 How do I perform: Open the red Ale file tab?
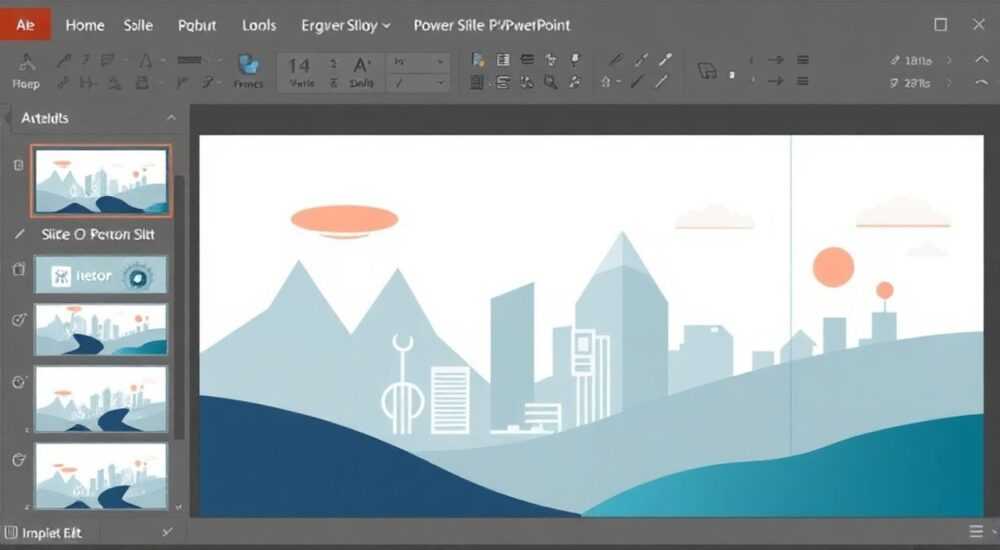coord(26,26)
